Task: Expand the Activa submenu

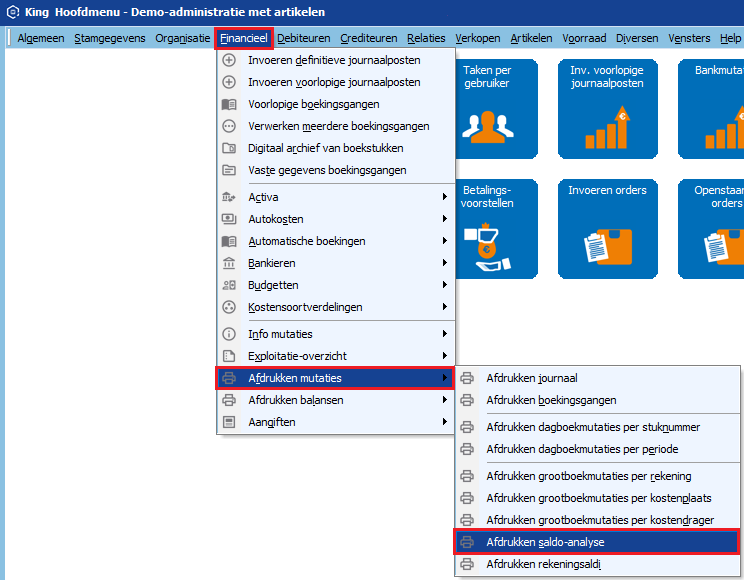Action: point(335,197)
